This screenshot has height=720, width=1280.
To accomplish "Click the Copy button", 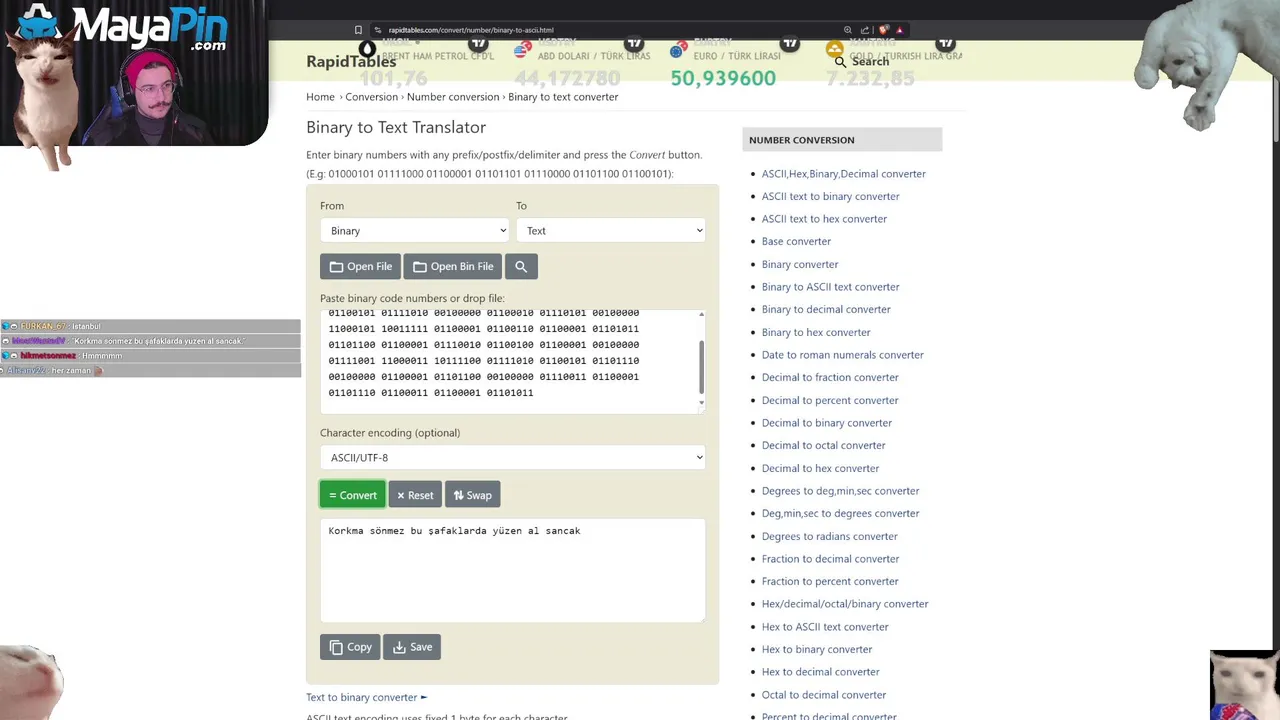I will pos(350,647).
